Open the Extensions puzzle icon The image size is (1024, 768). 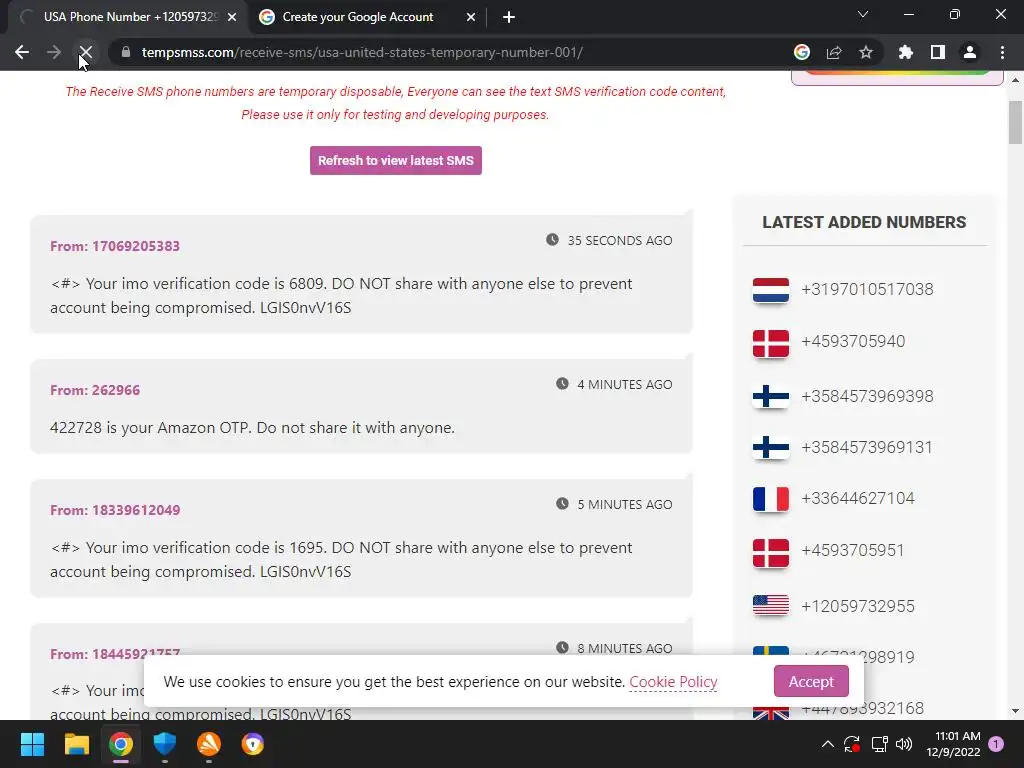[906, 52]
